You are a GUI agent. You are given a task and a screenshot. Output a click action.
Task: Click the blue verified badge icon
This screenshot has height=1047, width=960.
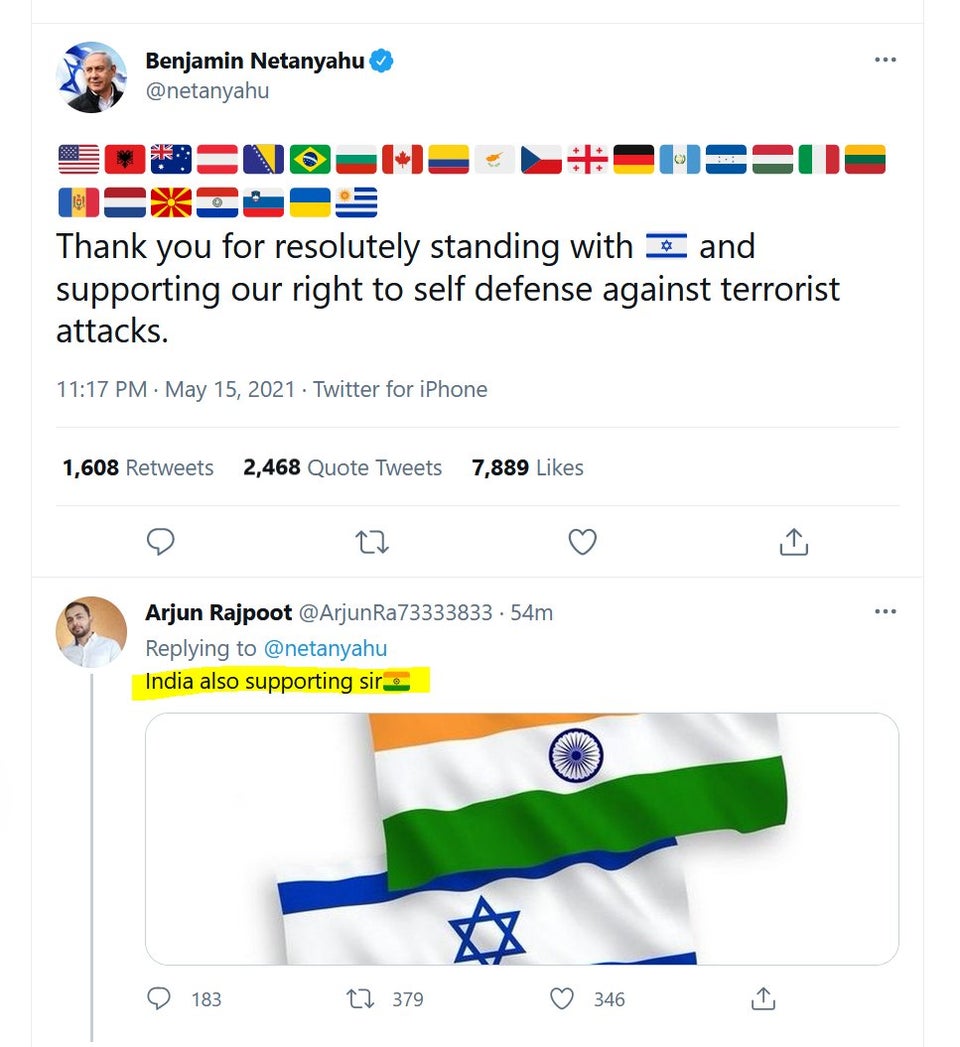(x=381, y=61)
